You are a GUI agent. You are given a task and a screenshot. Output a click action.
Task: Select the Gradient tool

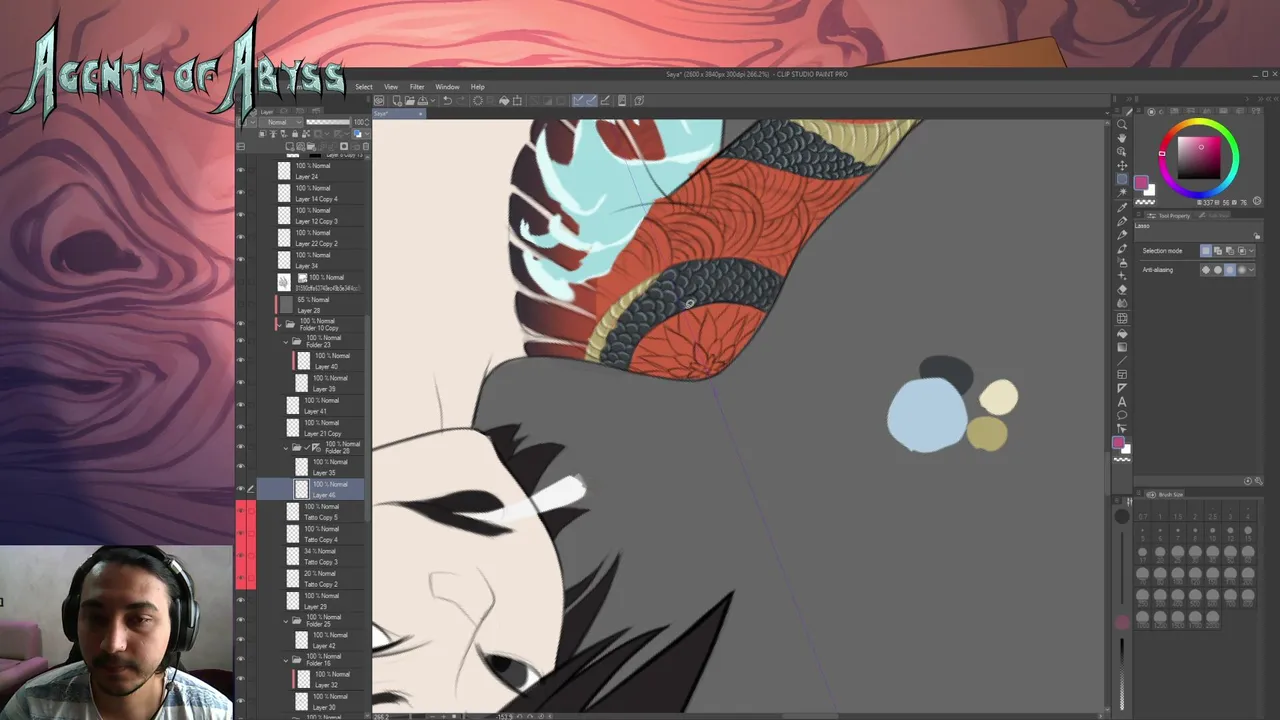pyautogui.click(x=1122, y=346)
